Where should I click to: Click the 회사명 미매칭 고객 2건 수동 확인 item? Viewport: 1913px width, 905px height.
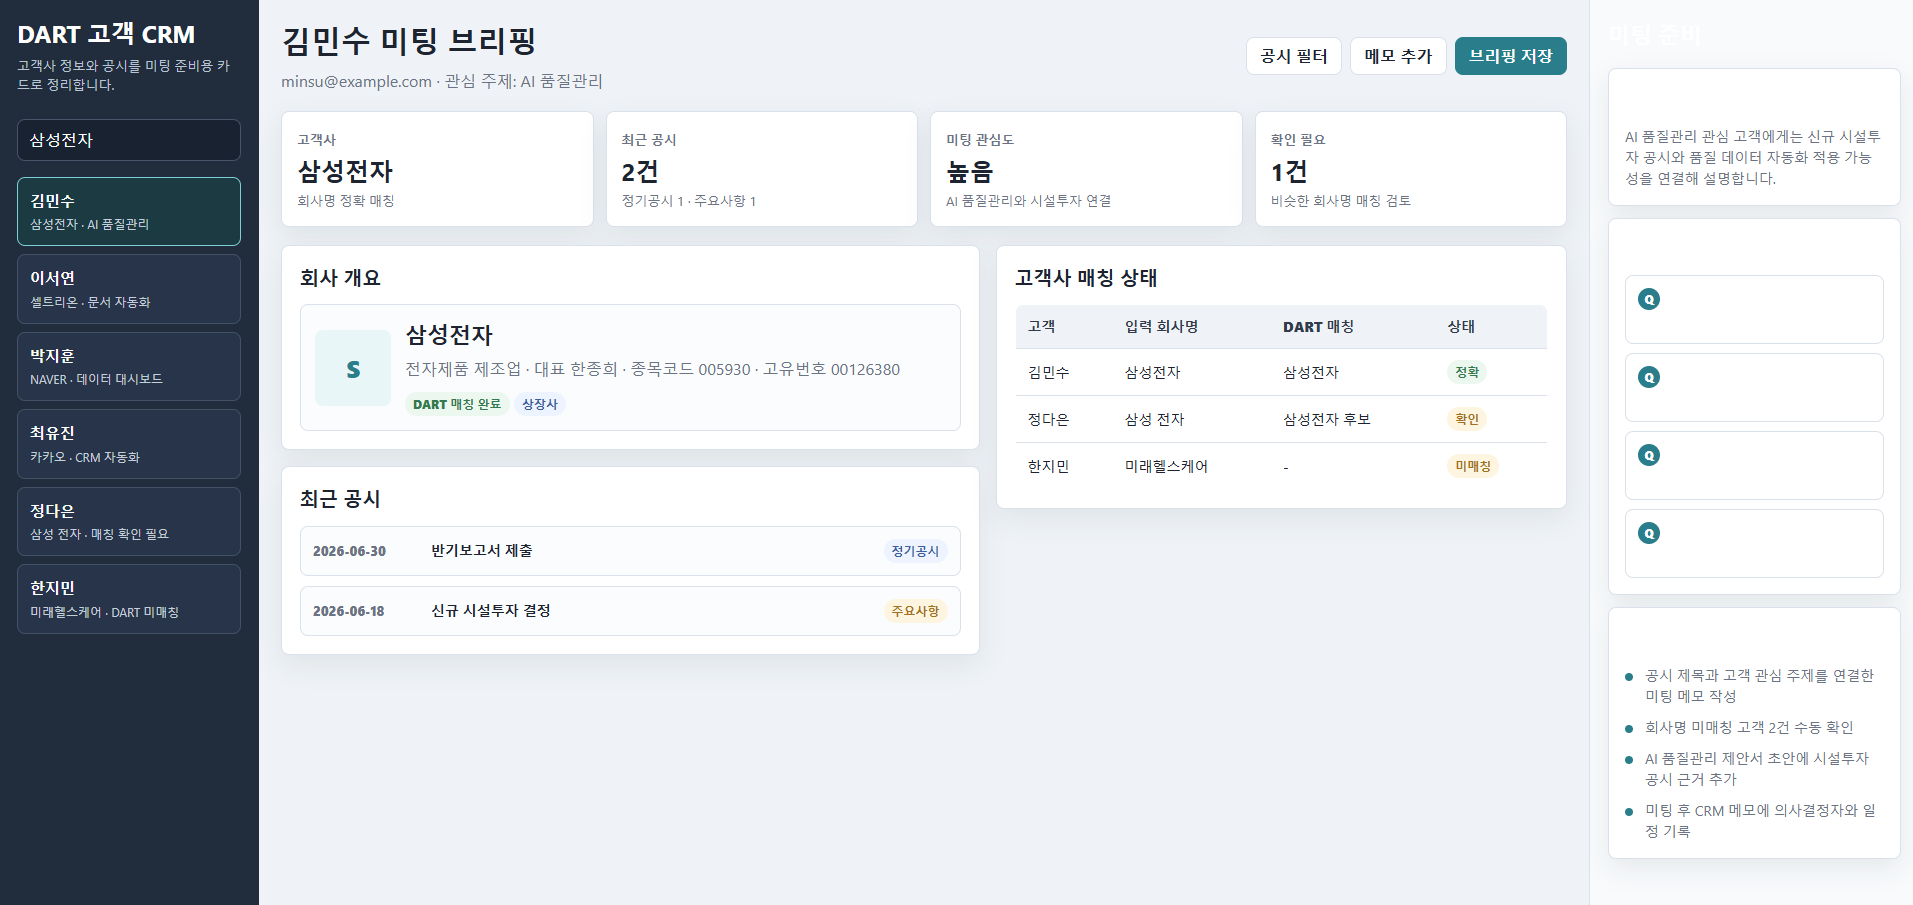click(x=1749, y=727)
